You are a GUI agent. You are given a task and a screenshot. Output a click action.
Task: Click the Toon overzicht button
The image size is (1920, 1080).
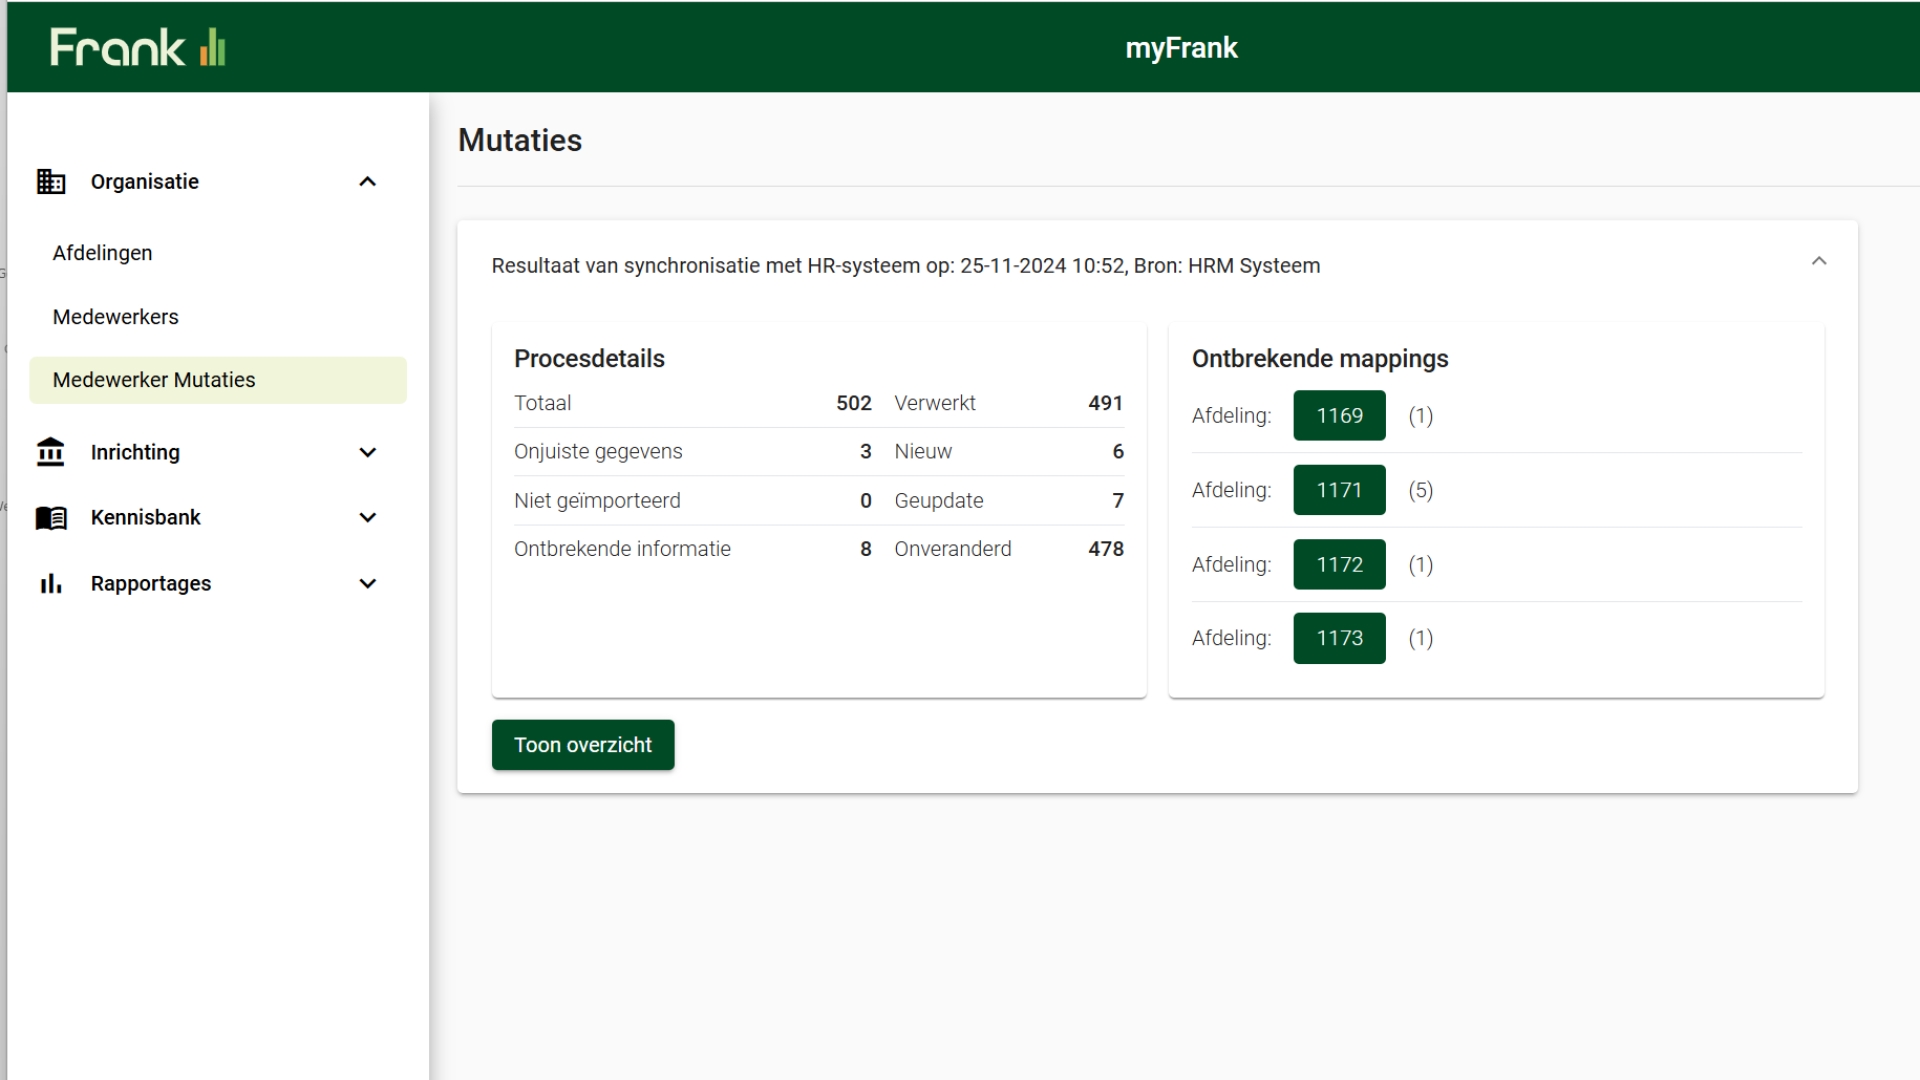(x=583, y=745)
